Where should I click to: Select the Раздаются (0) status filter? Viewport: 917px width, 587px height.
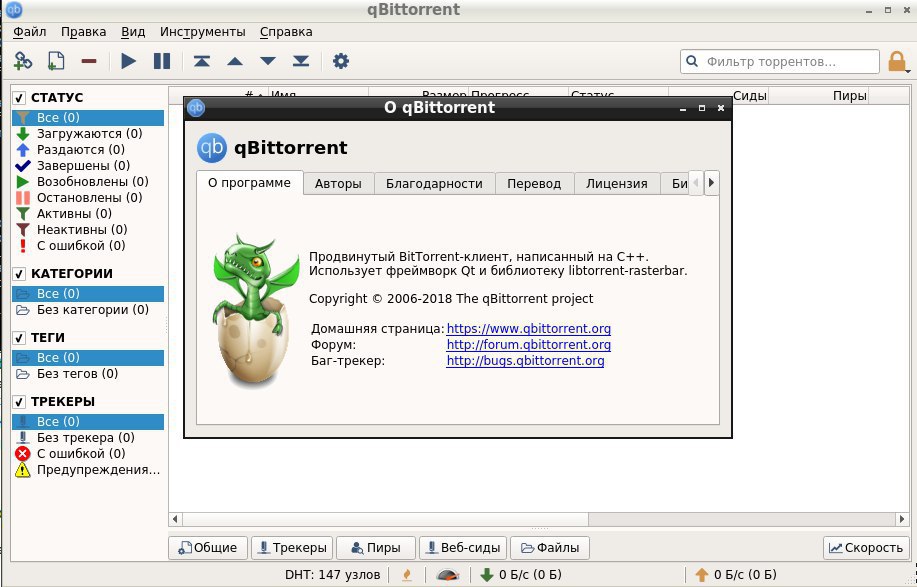tap(88, 150)
